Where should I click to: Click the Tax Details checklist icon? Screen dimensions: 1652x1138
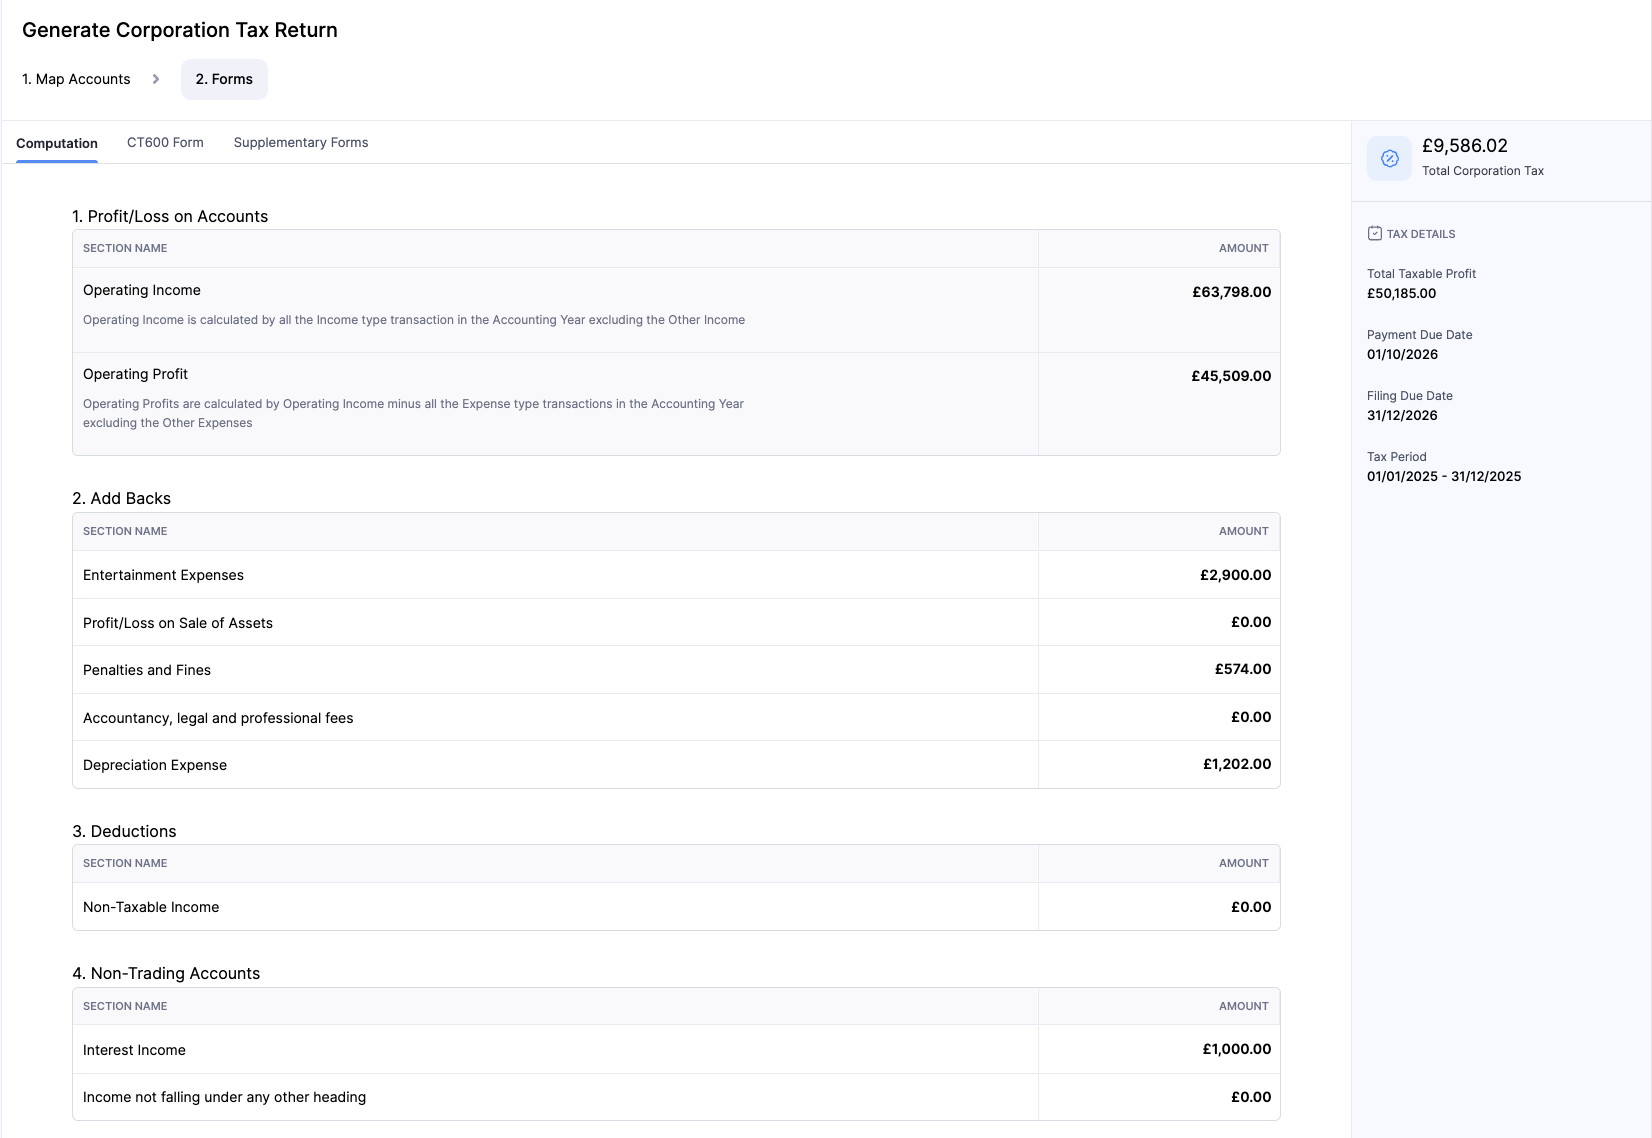[x=1374, y=234]
